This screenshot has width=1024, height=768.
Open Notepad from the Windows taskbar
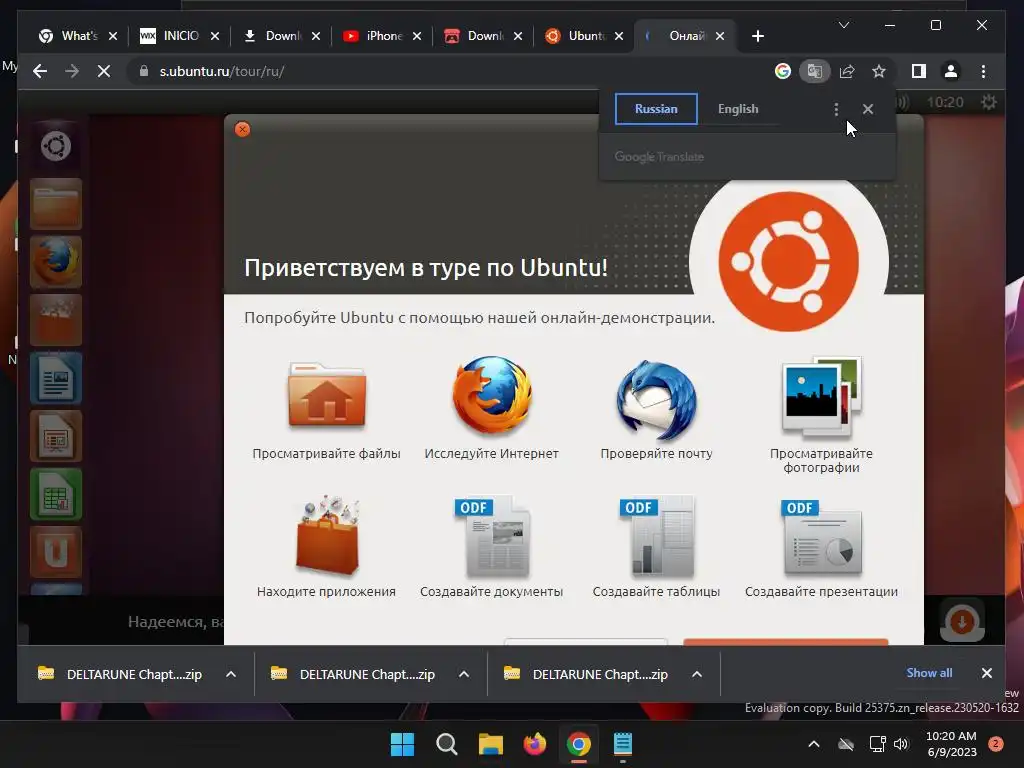coord(623,744)
